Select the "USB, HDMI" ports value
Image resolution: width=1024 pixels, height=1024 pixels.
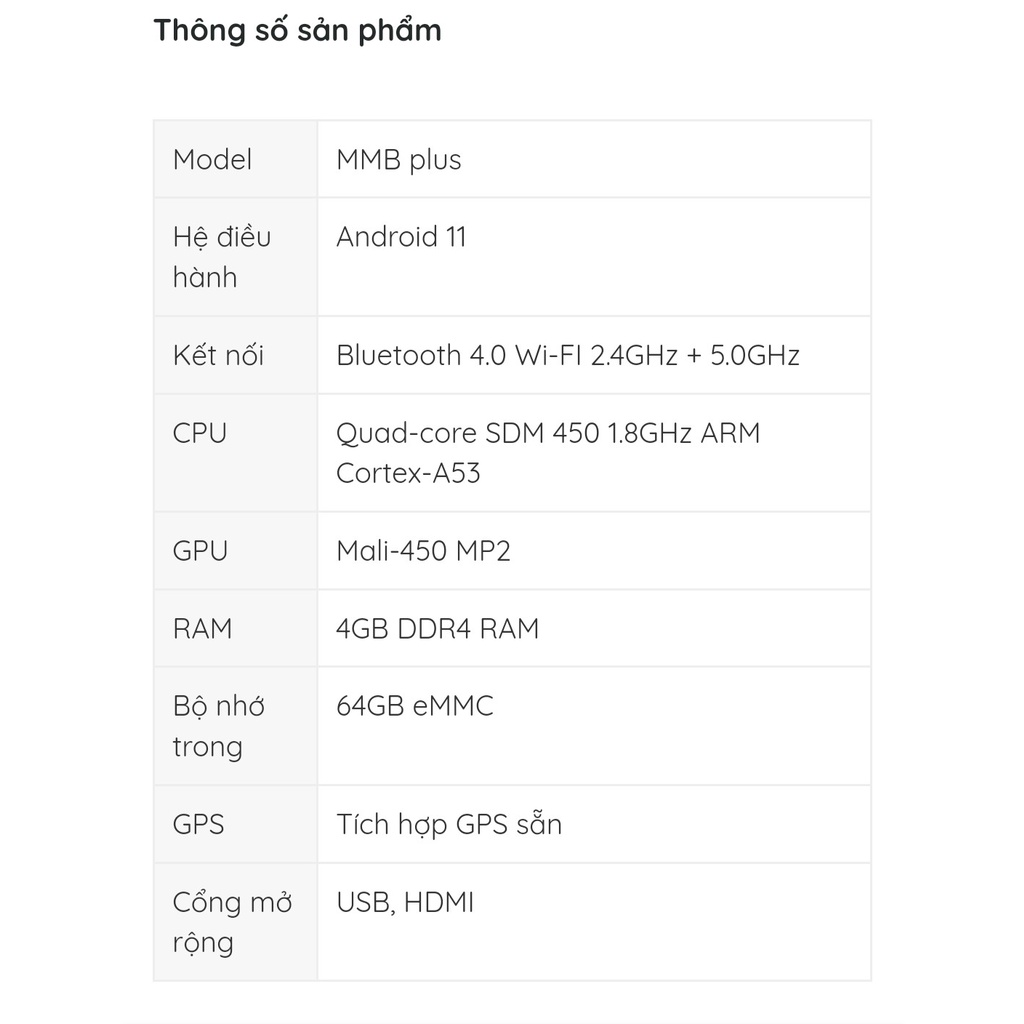(405, 903)
